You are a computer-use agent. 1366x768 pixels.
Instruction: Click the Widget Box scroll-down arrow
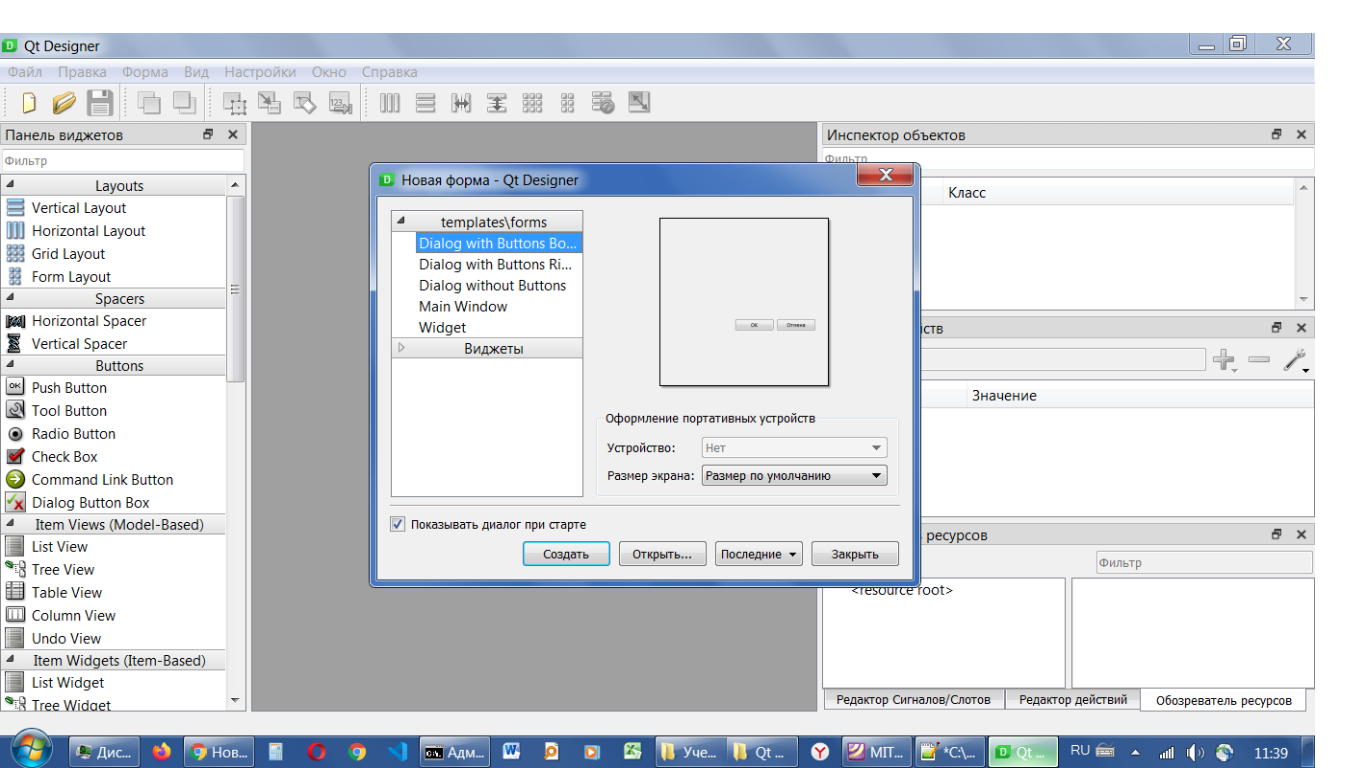[x=235, y=700]
